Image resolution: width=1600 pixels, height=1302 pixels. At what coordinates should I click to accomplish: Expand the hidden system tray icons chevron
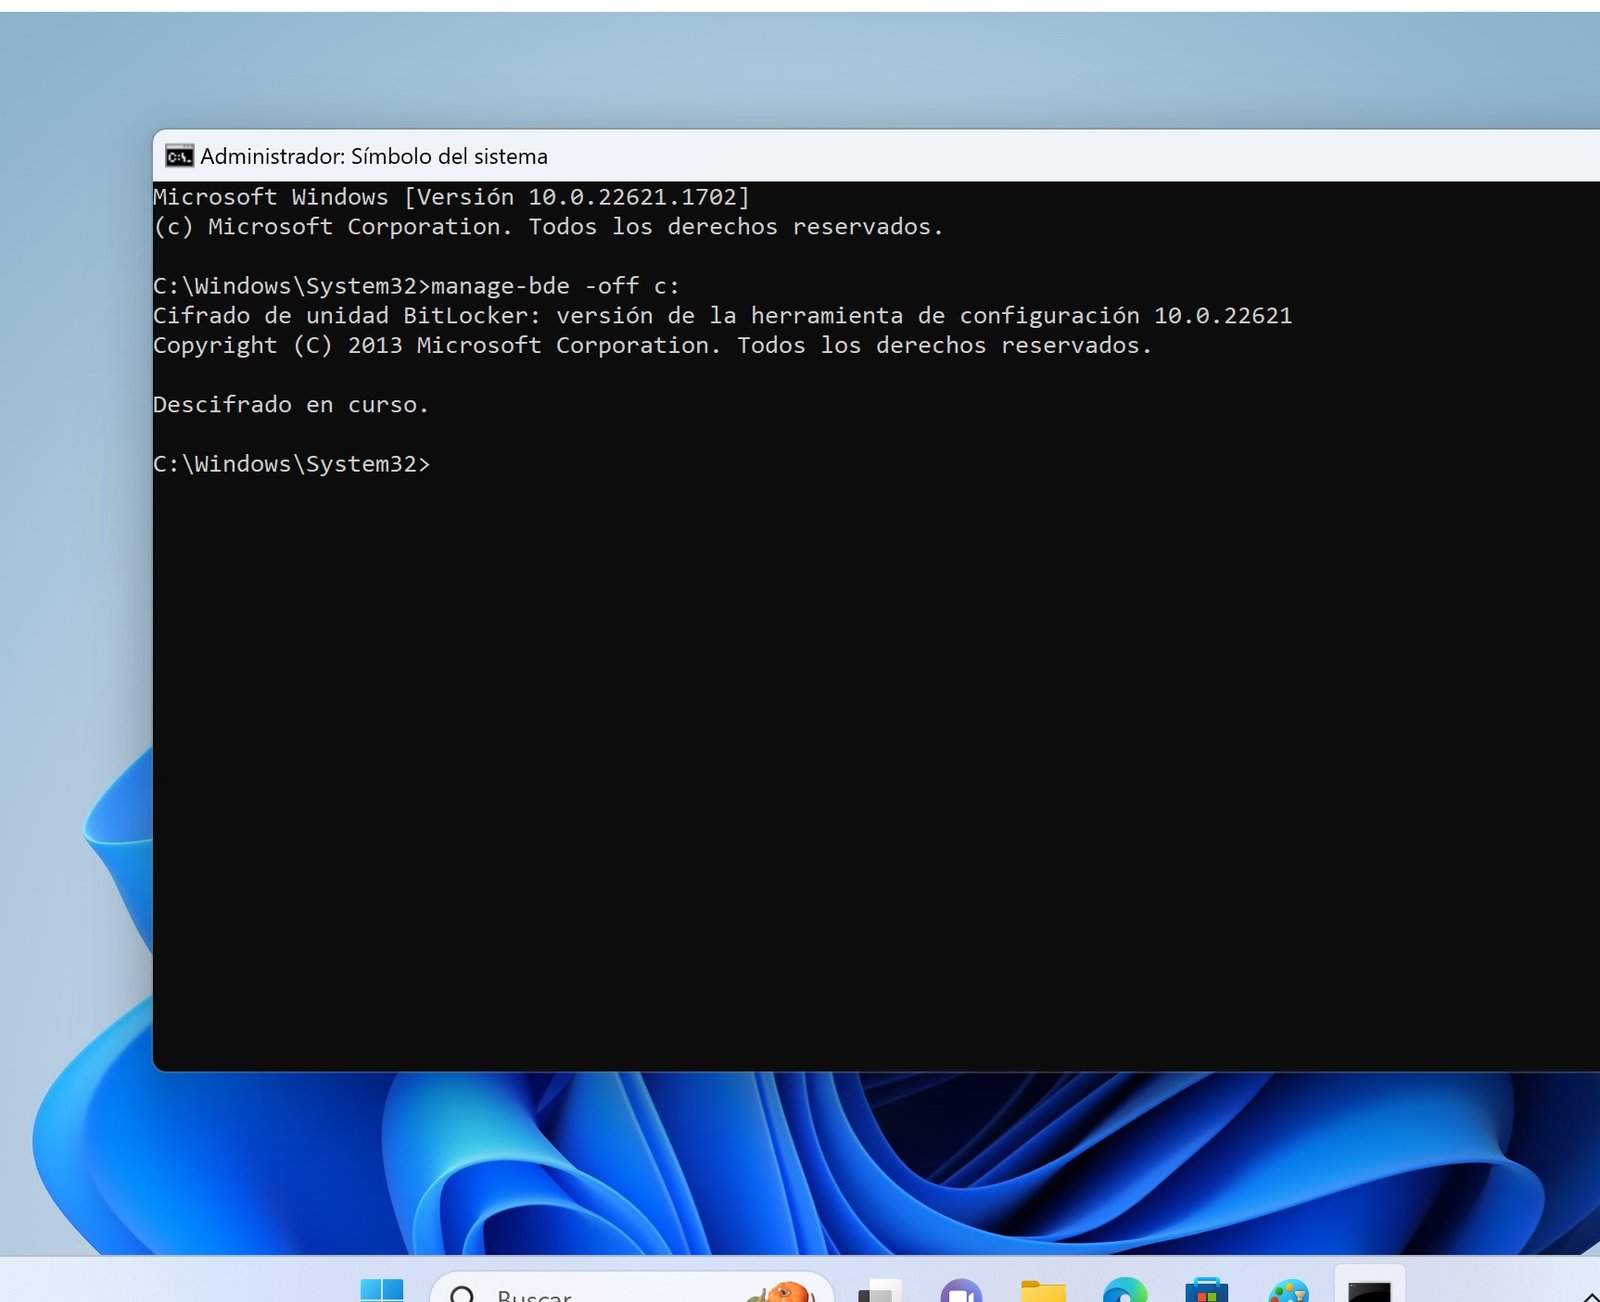click(1590, 1296)
